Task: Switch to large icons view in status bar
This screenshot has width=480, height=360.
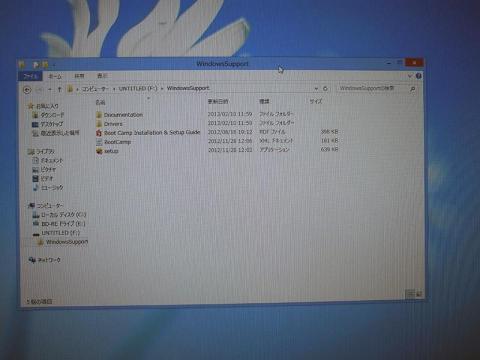Action: [x=418, y=294]
